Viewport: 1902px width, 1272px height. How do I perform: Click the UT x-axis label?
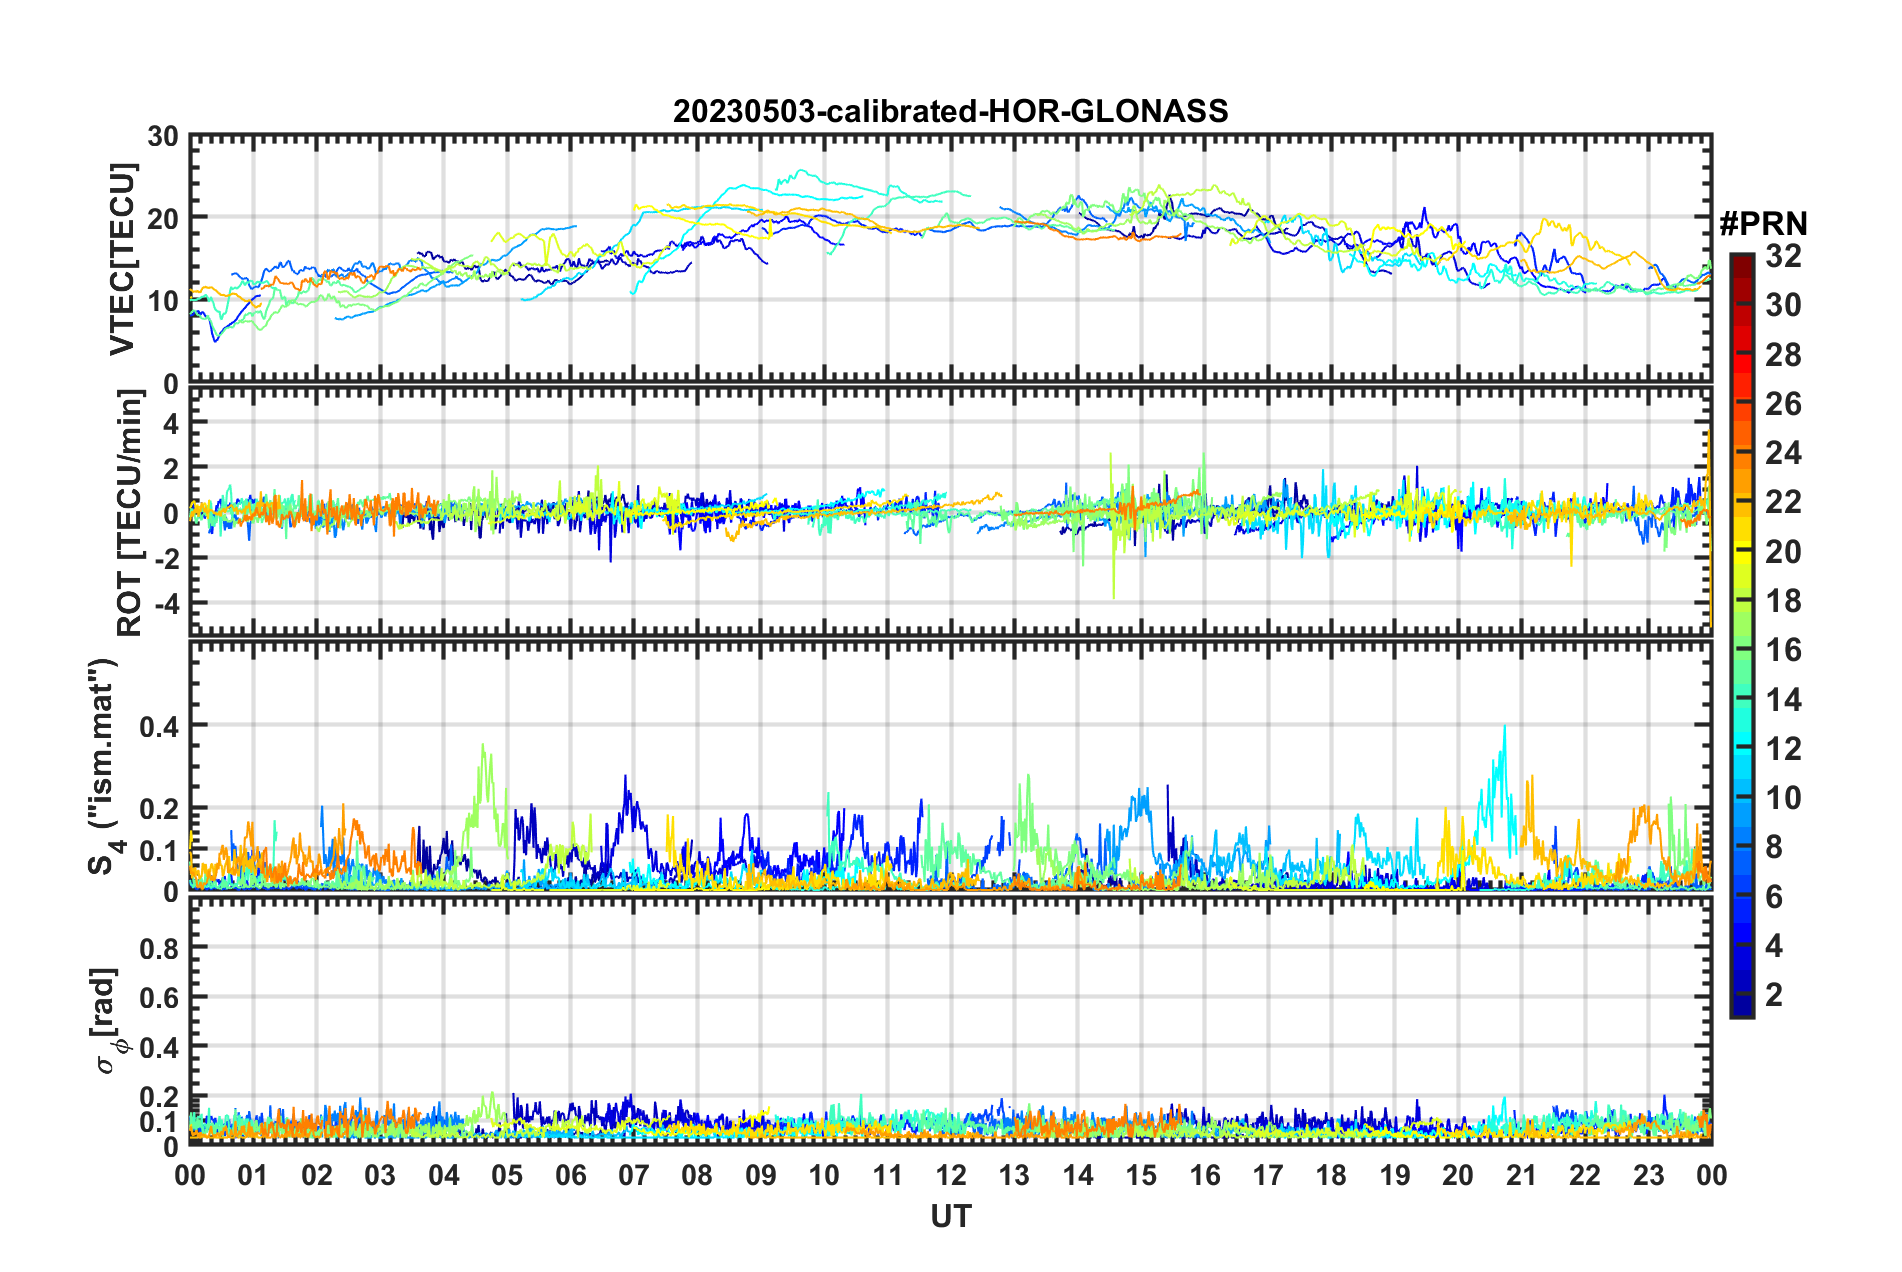[x=950, y=1216]
